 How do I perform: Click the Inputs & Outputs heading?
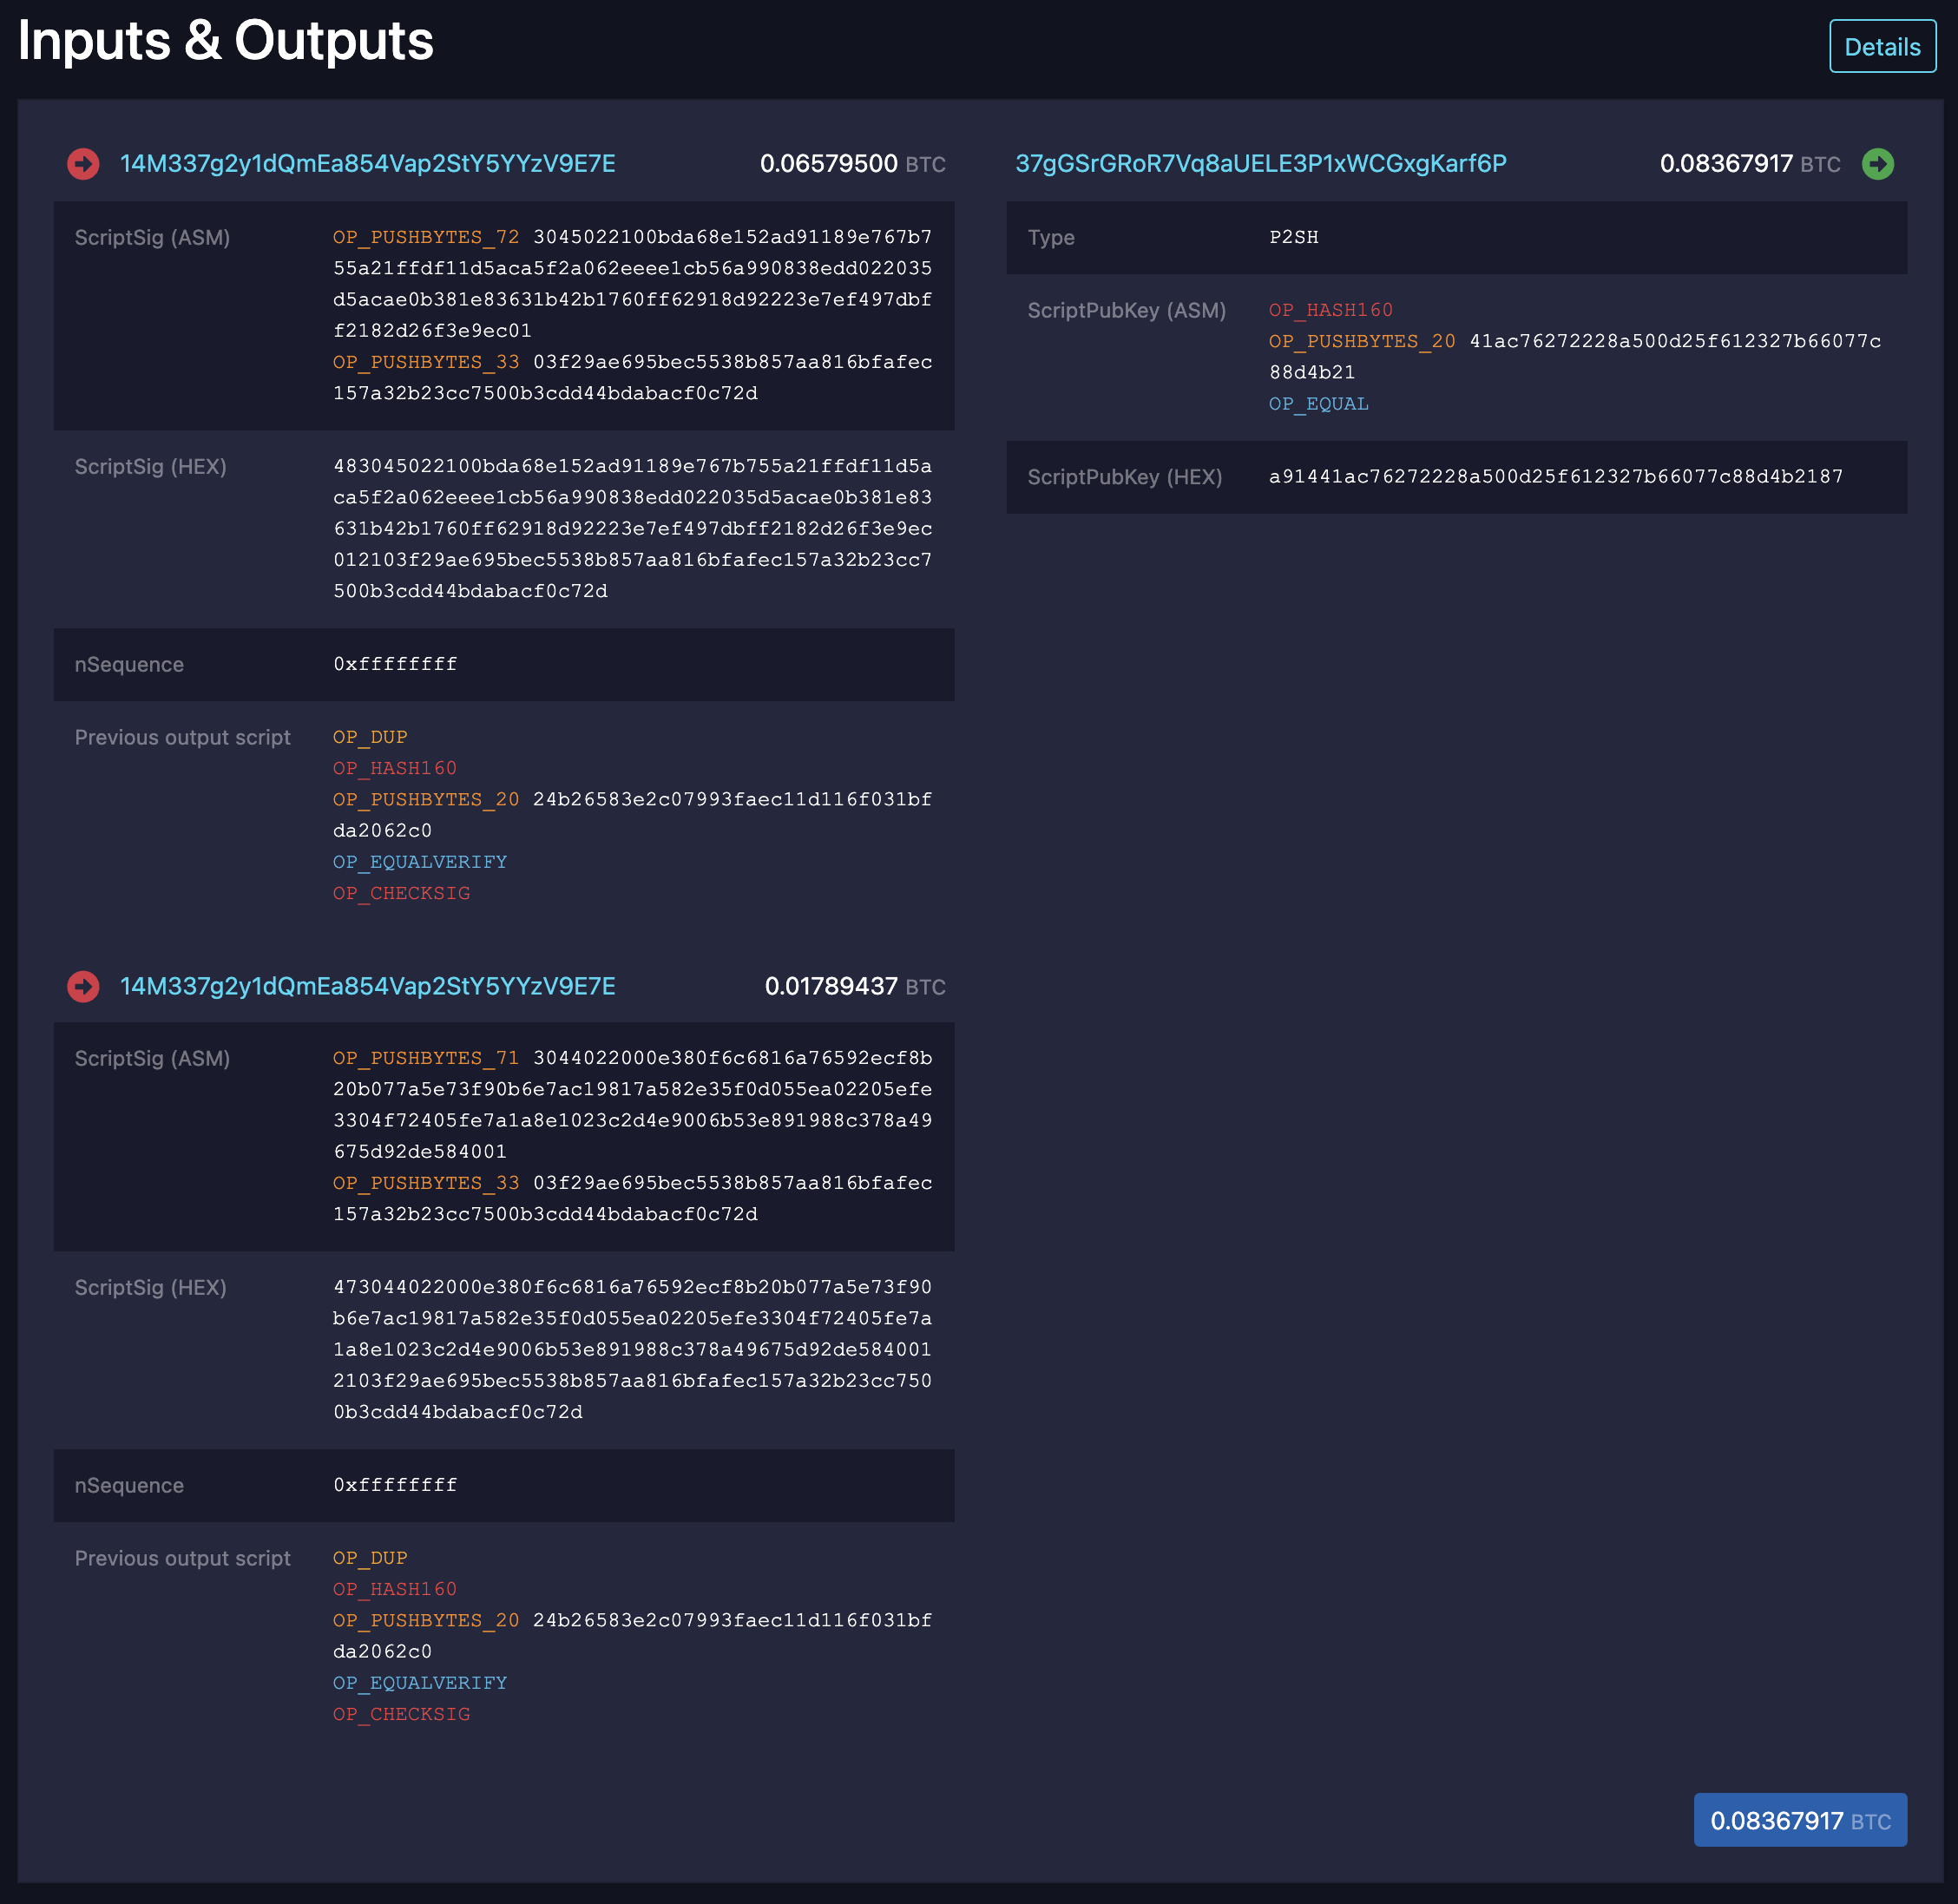225,41
